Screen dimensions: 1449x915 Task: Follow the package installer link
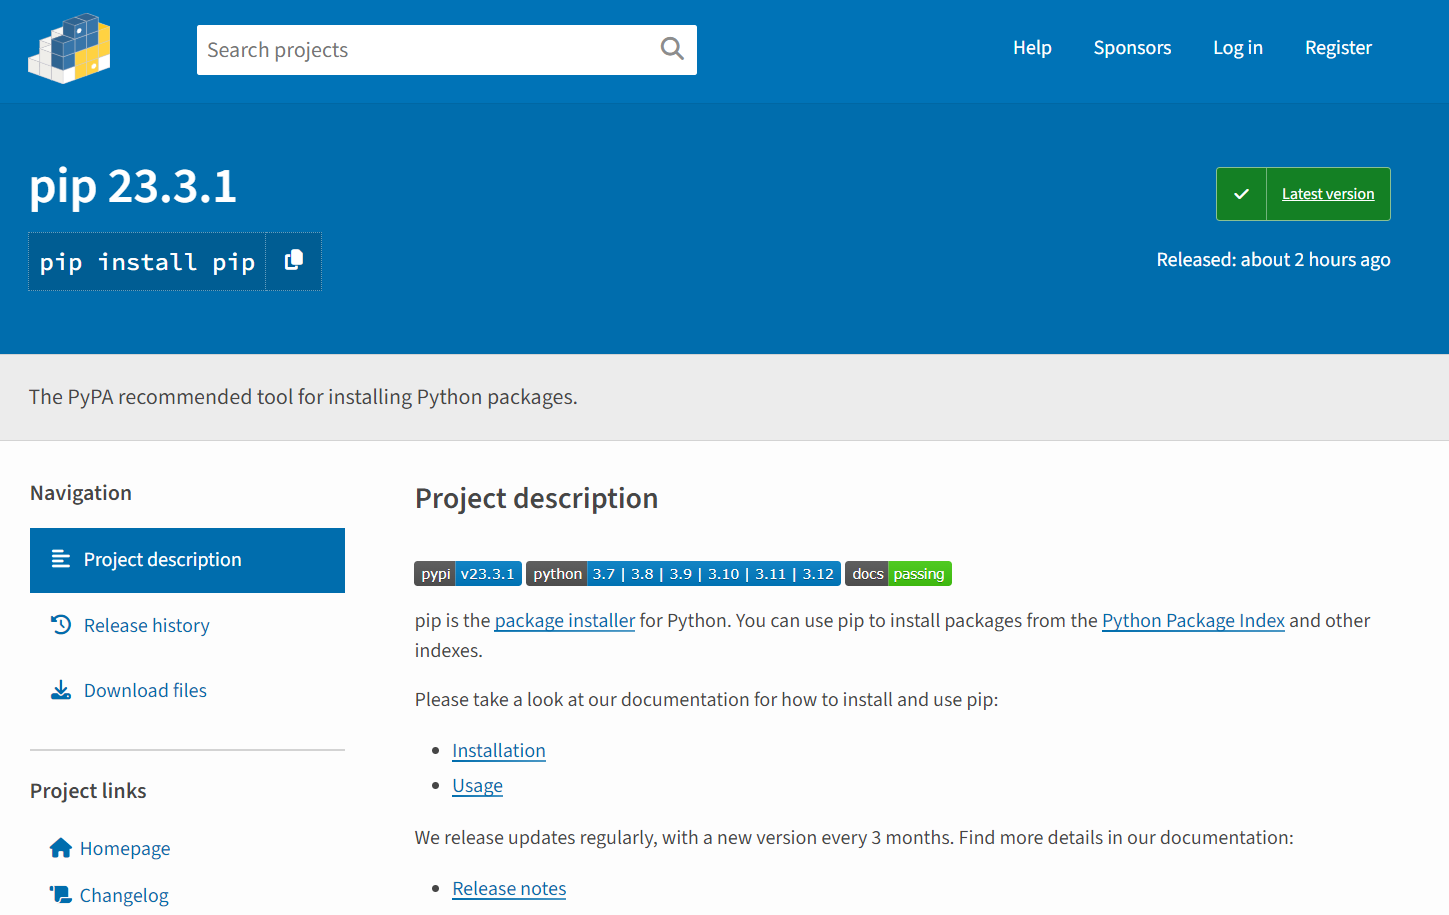click(x=565, y=620)
